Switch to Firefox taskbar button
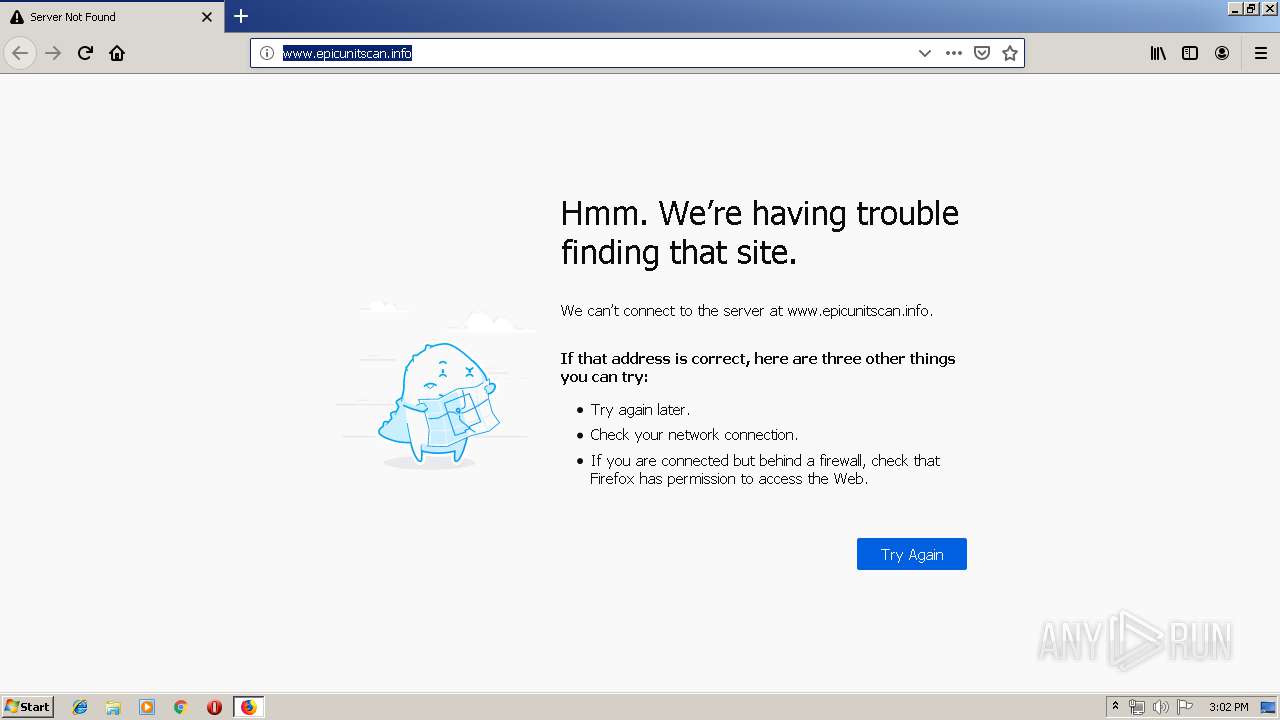This screenshot has height=720, width=1280. click(248, 707)
